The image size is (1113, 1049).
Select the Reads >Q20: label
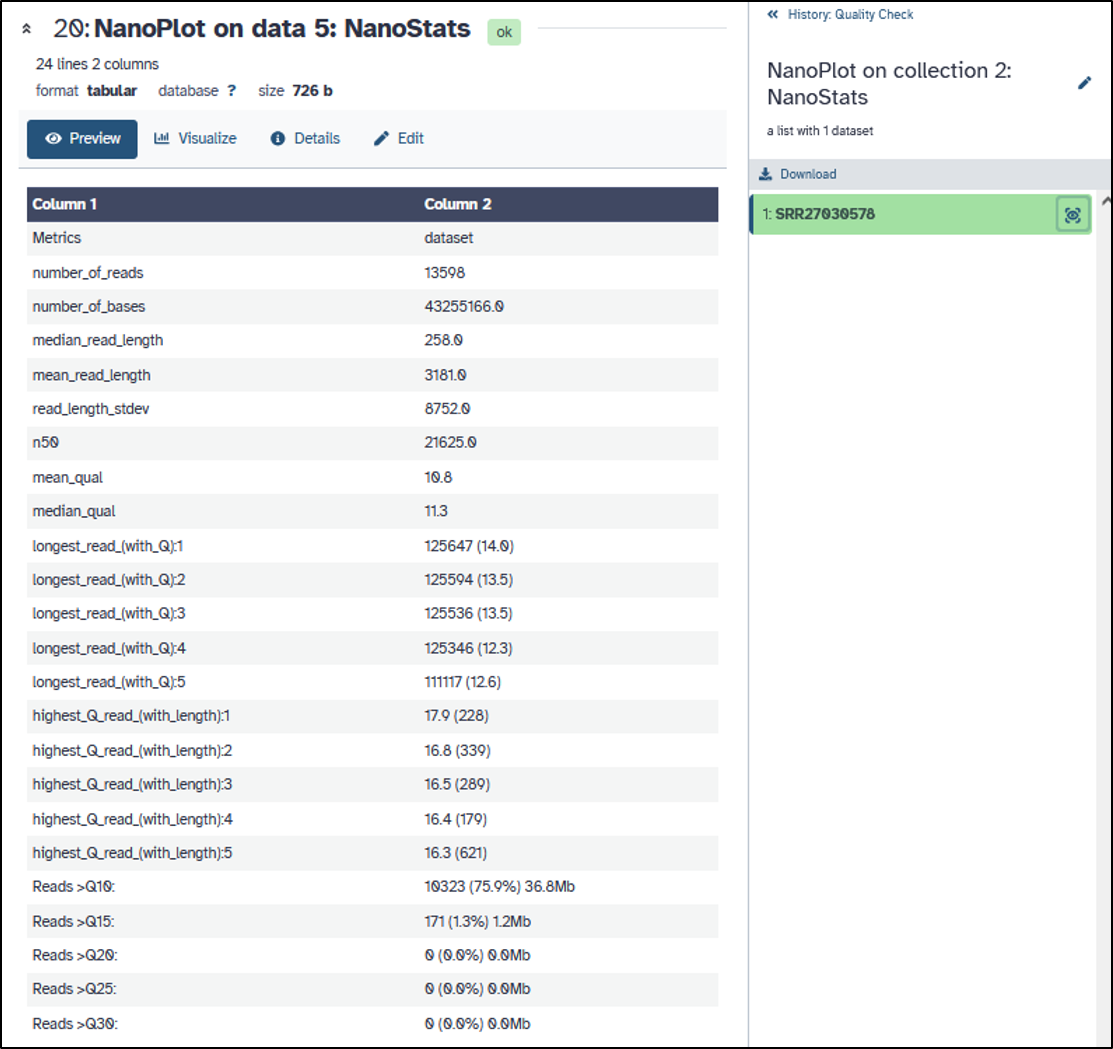click(x=75, y=955)
